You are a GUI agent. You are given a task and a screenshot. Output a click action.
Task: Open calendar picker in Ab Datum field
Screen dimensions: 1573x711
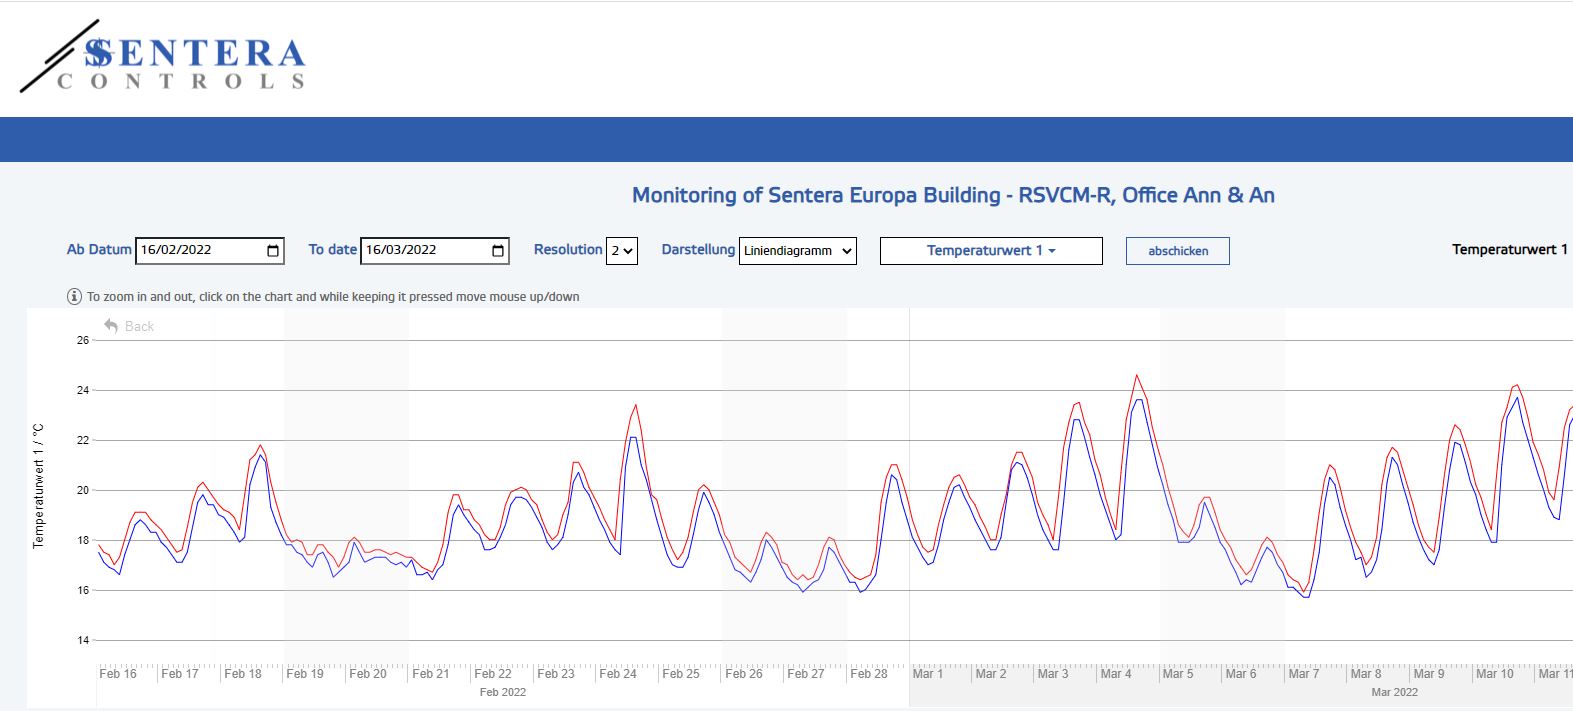(x=273, y=251)
